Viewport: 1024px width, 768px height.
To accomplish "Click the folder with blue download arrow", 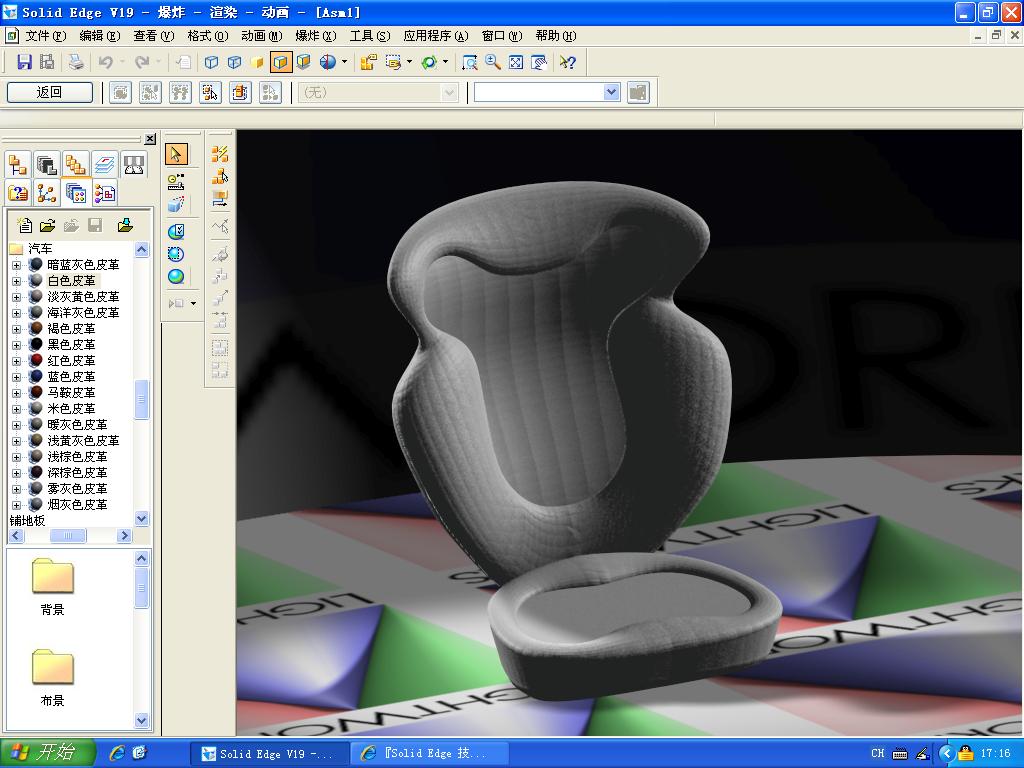I will click(125, 225).
